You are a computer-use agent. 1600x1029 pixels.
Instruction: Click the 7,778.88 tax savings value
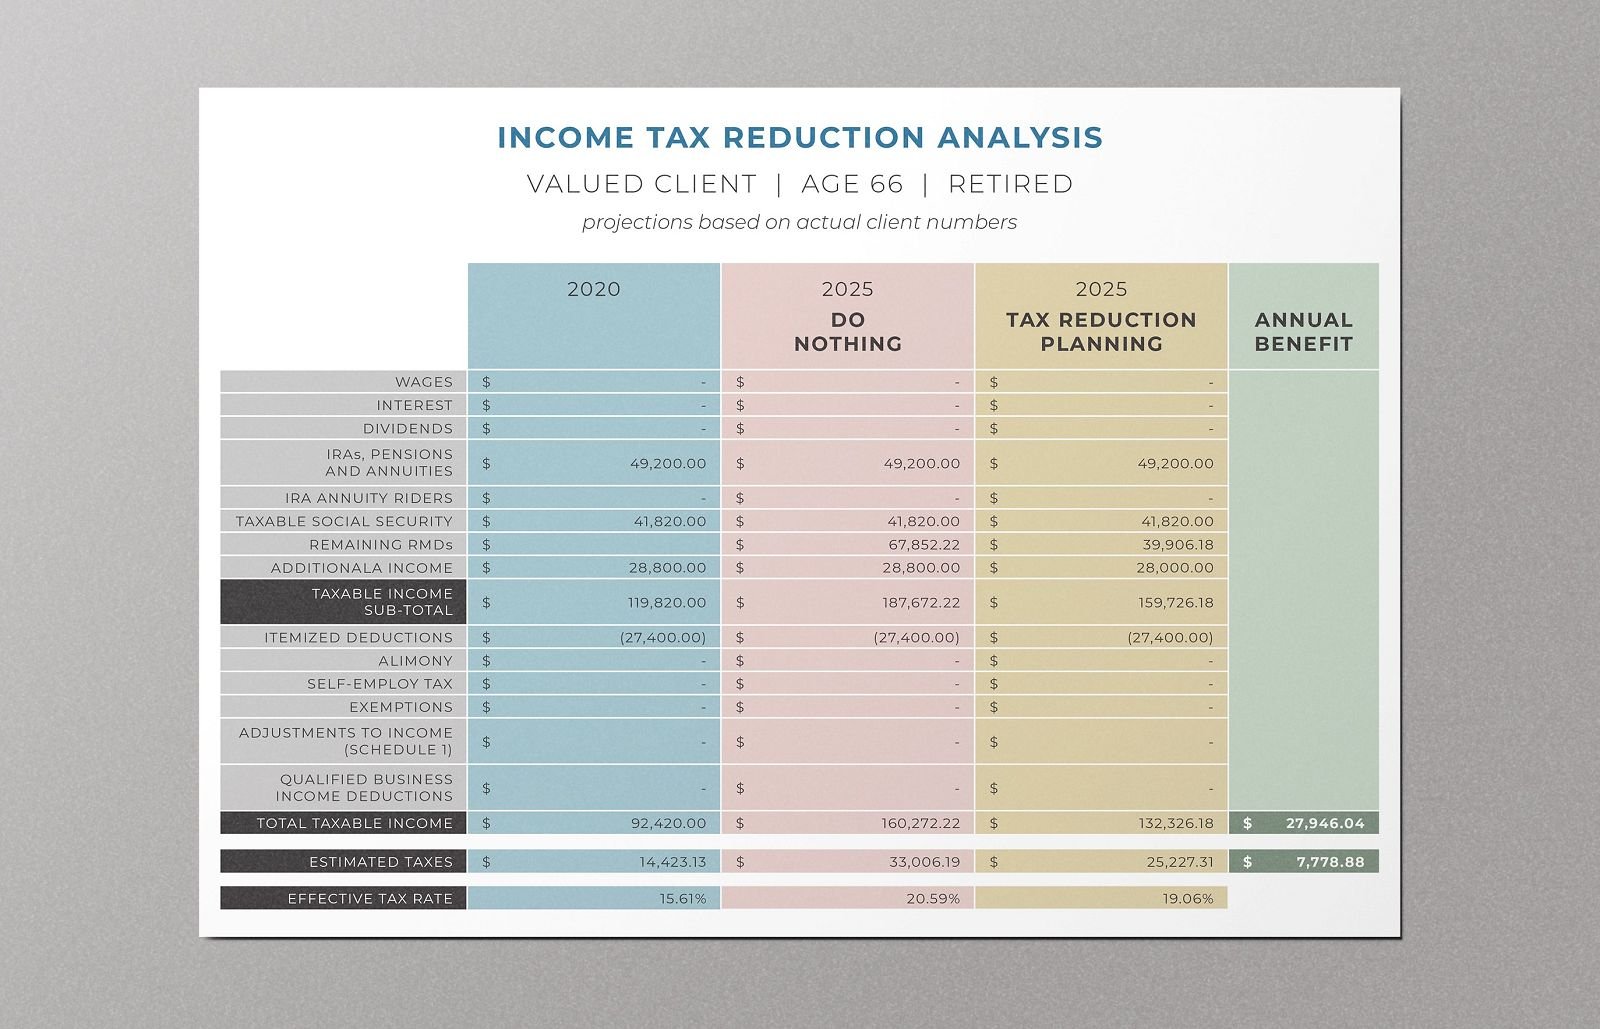click(x=1330, y=862)
